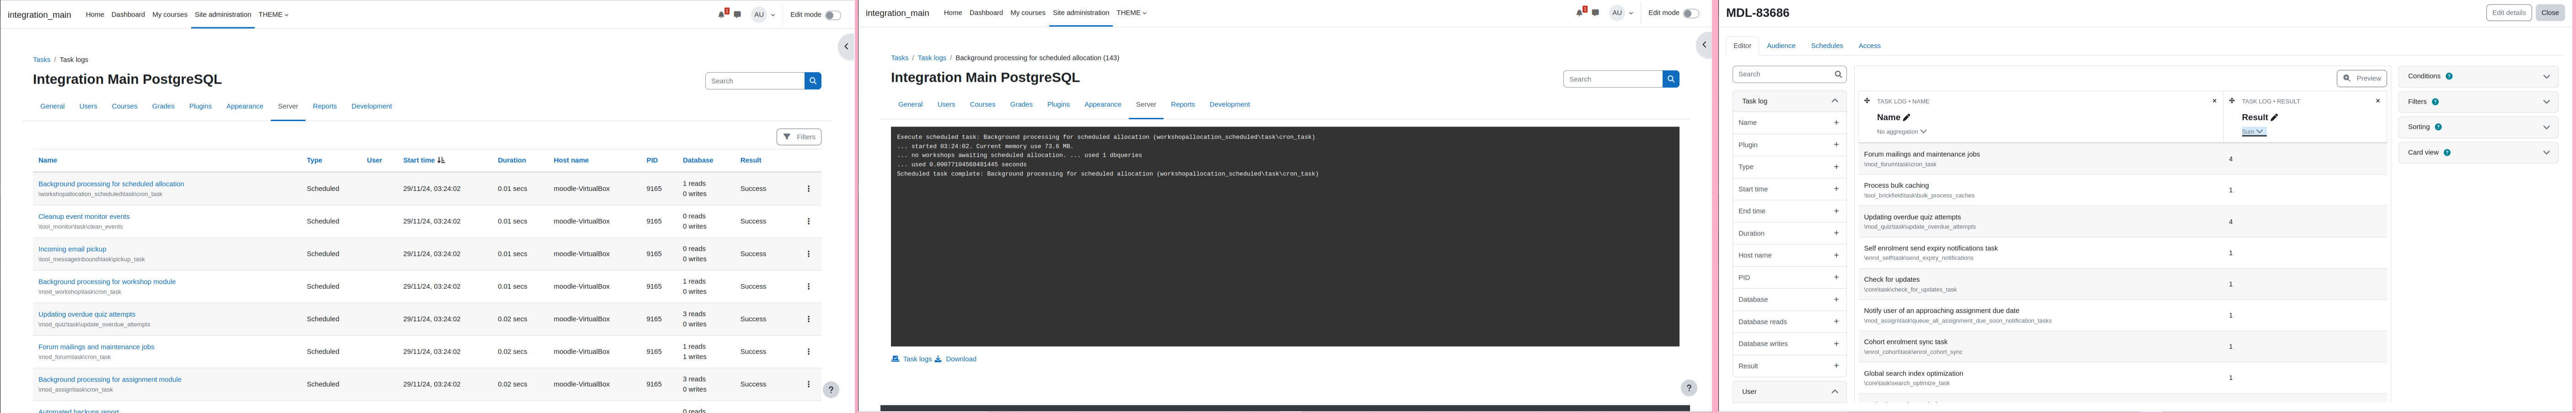
Task: Click move handle of the Name column
Action: click(x=1867, y=101)
